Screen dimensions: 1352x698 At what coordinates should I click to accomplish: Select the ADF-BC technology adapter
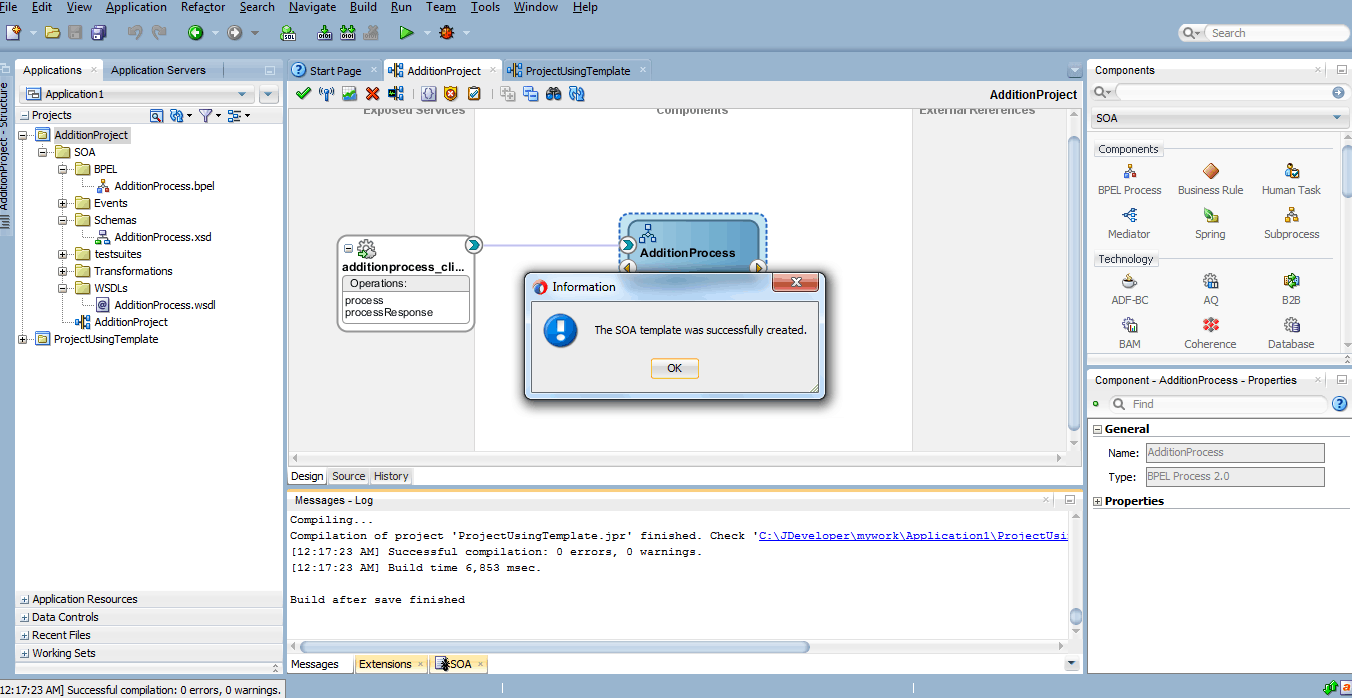coord(1129,290)
